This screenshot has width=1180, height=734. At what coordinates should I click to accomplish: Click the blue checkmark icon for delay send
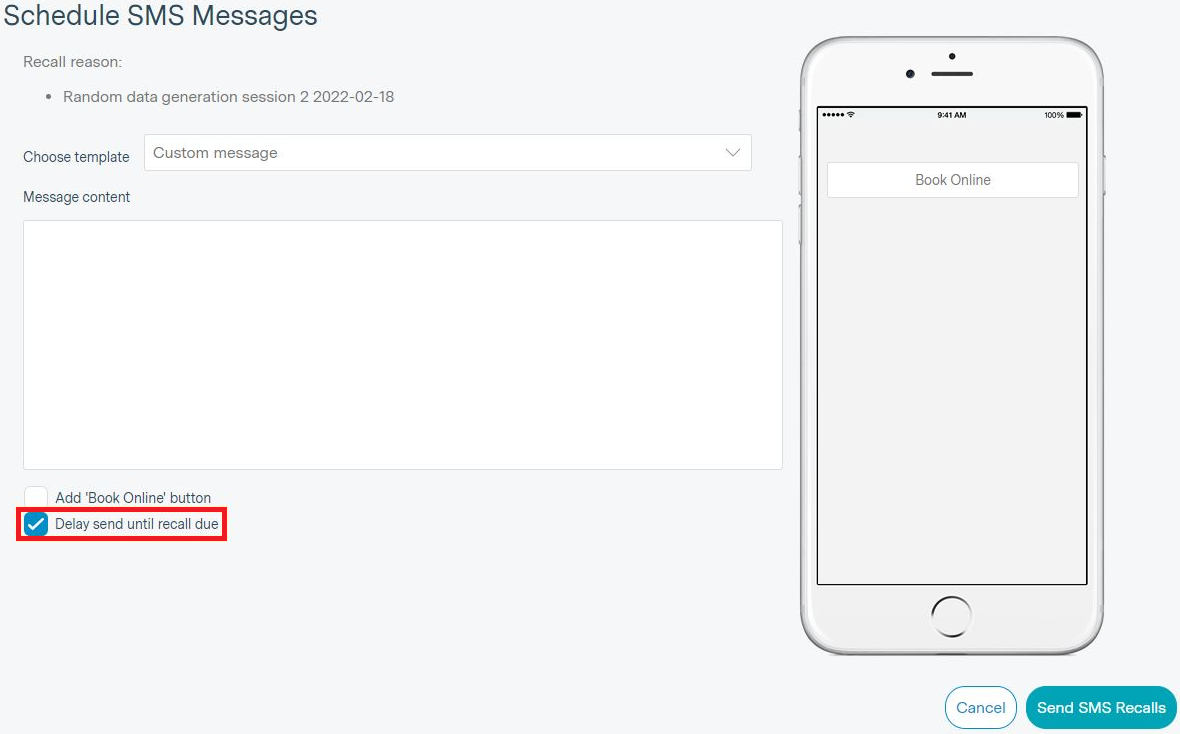coord(35,524)
